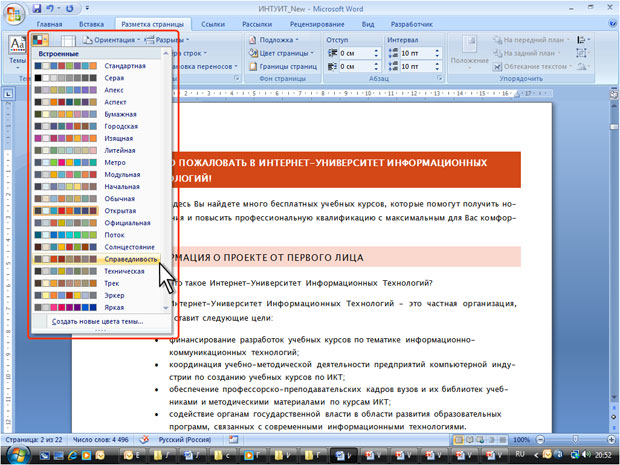Click Send to Back (На задний план)

pyautogui.click(x=528, y=53)
